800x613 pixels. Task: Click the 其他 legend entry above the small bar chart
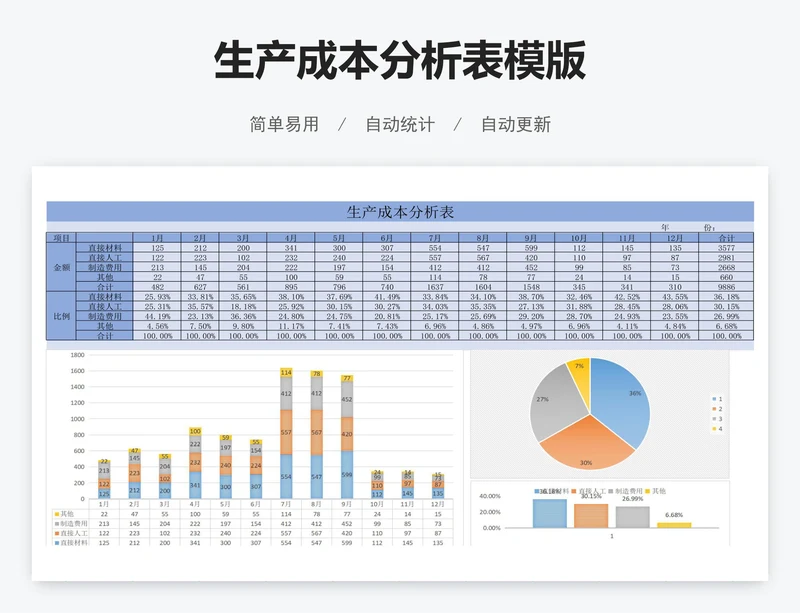pos(656,491)
